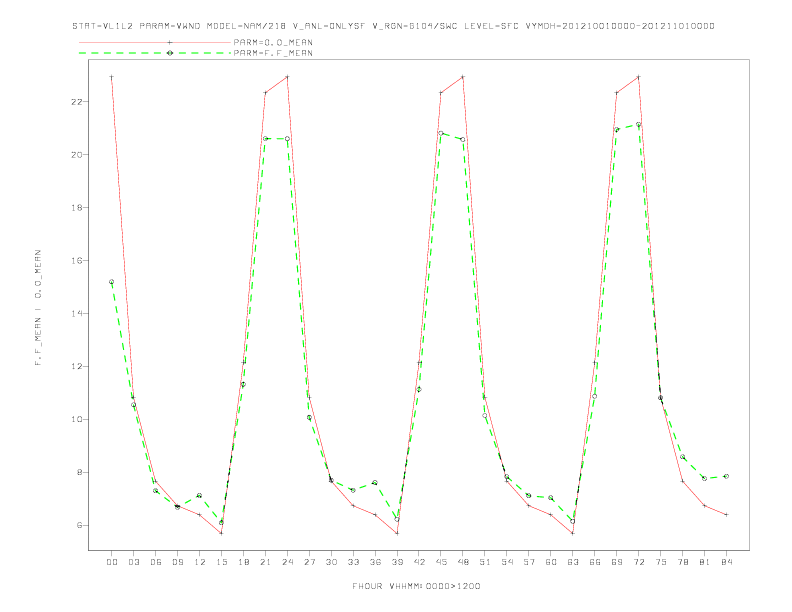792x612 pixels.
Task: Click y-axis tick label 14
Action: tap(76, 314)
